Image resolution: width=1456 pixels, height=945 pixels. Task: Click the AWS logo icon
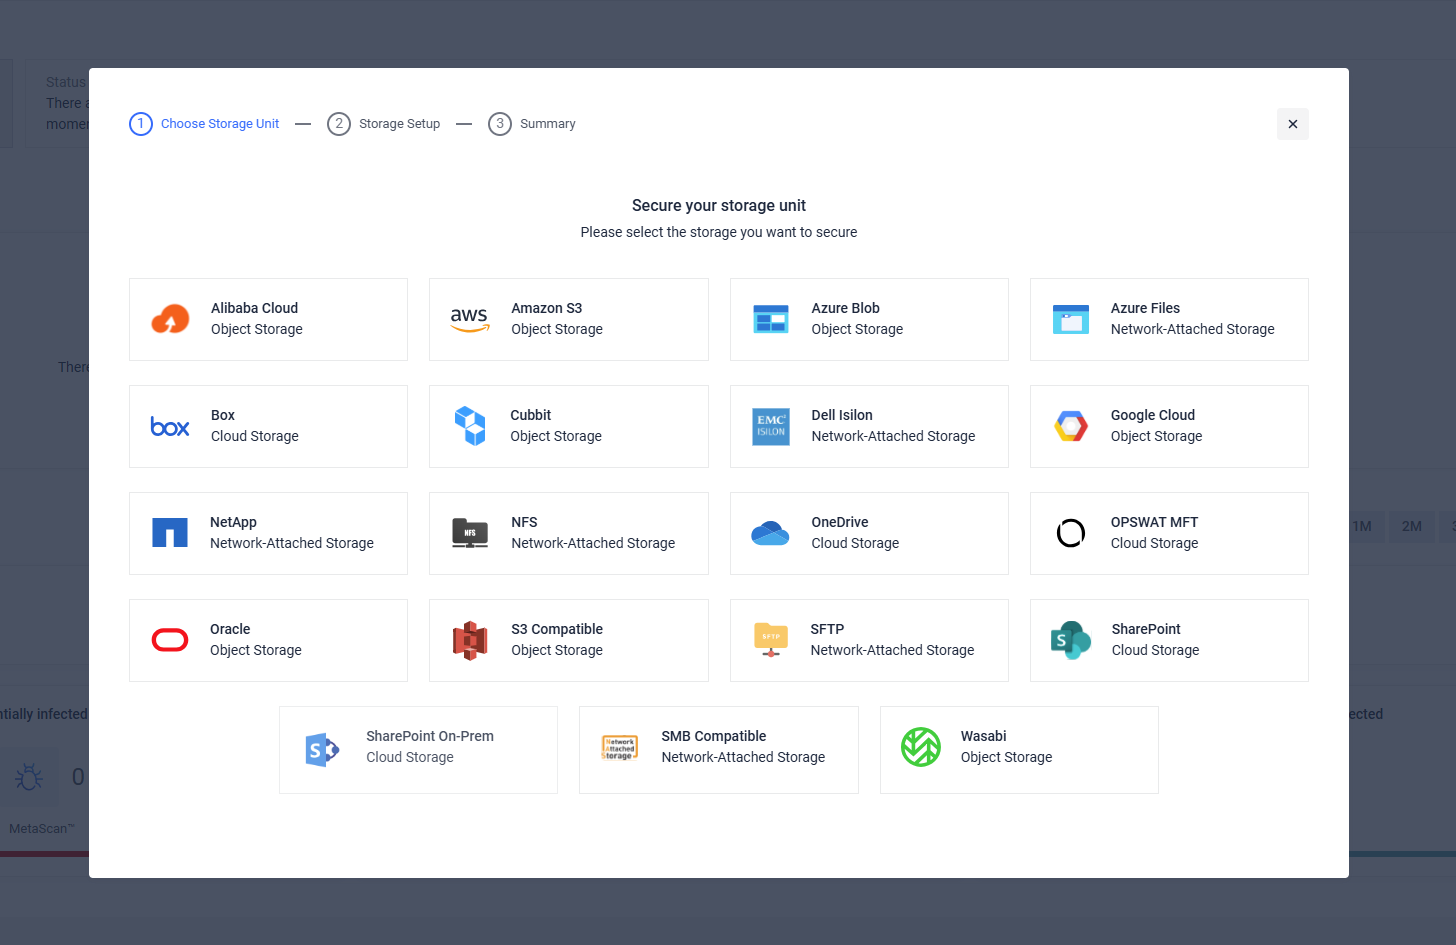(x=469, y=319)
